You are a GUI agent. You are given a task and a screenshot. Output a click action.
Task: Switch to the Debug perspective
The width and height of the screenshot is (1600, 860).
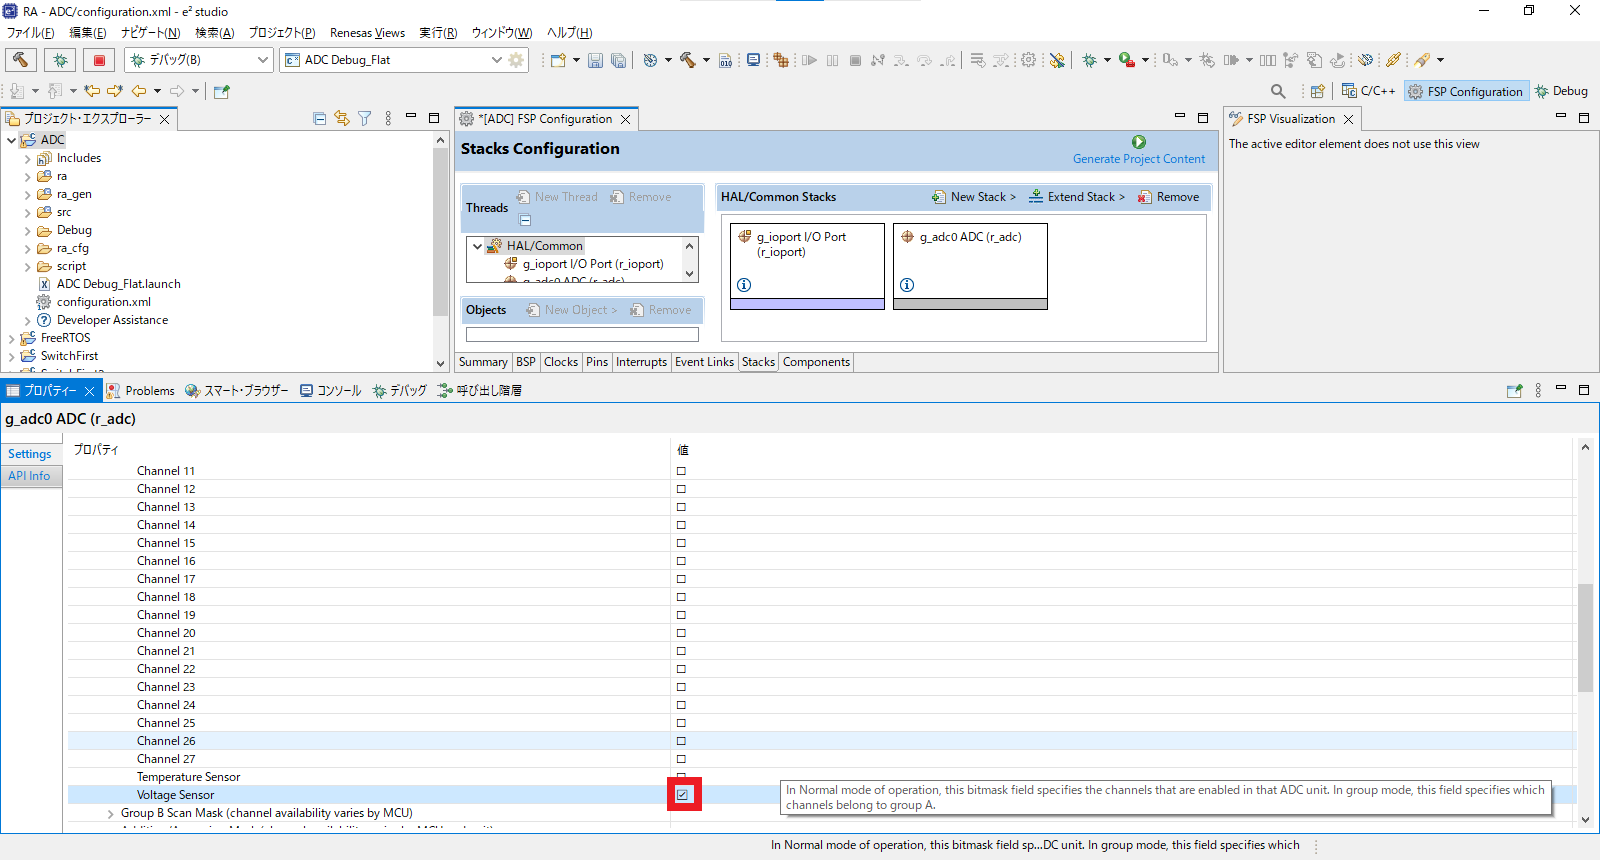coord(1561,91)
